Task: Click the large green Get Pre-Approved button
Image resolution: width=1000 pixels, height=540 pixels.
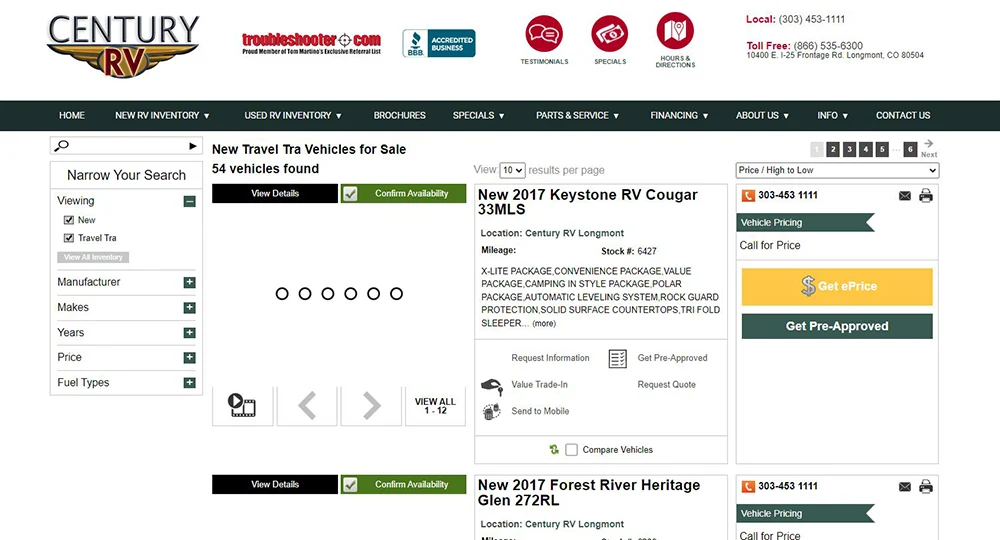Action: [x=837, y=326]
